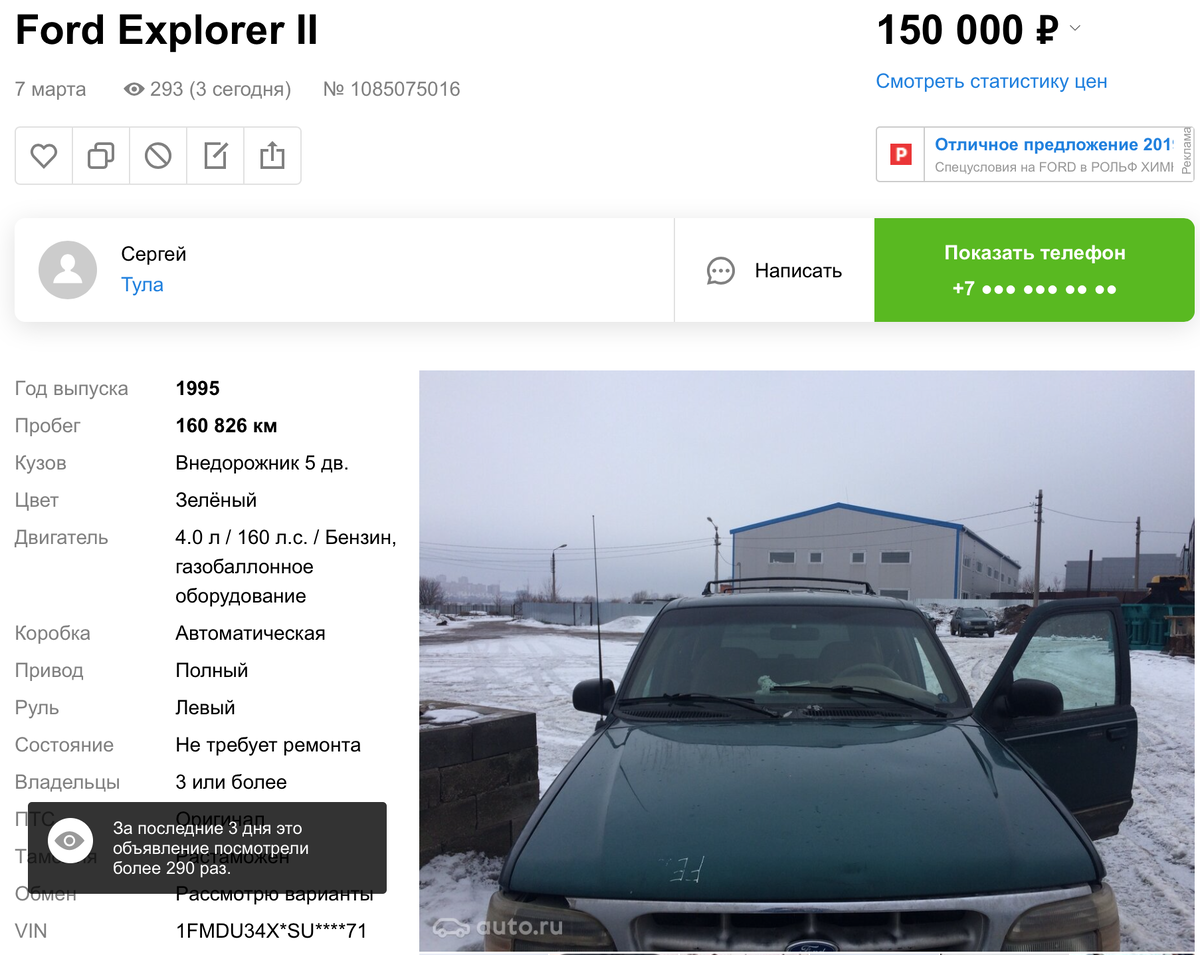Hide this listing with the block icon
1200x955 pixels.
[158, 156]
